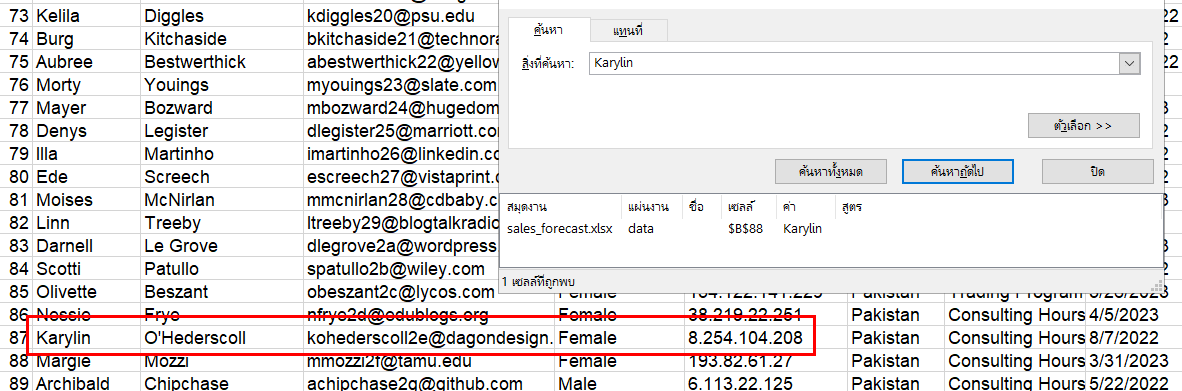
Task: Select cell containing McNirlan
Action: pyautogui.click(x=222, y=200)
